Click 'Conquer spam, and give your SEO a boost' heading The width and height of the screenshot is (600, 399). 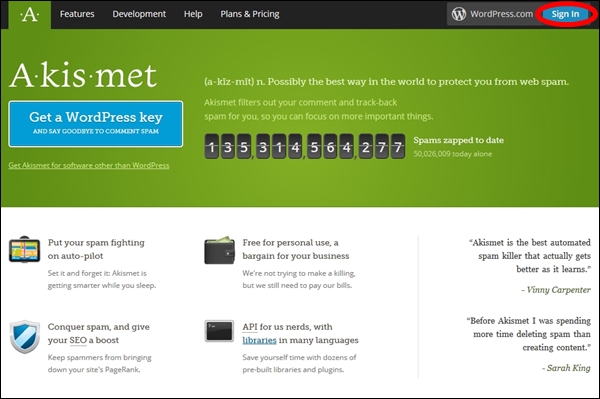[98, 333]
